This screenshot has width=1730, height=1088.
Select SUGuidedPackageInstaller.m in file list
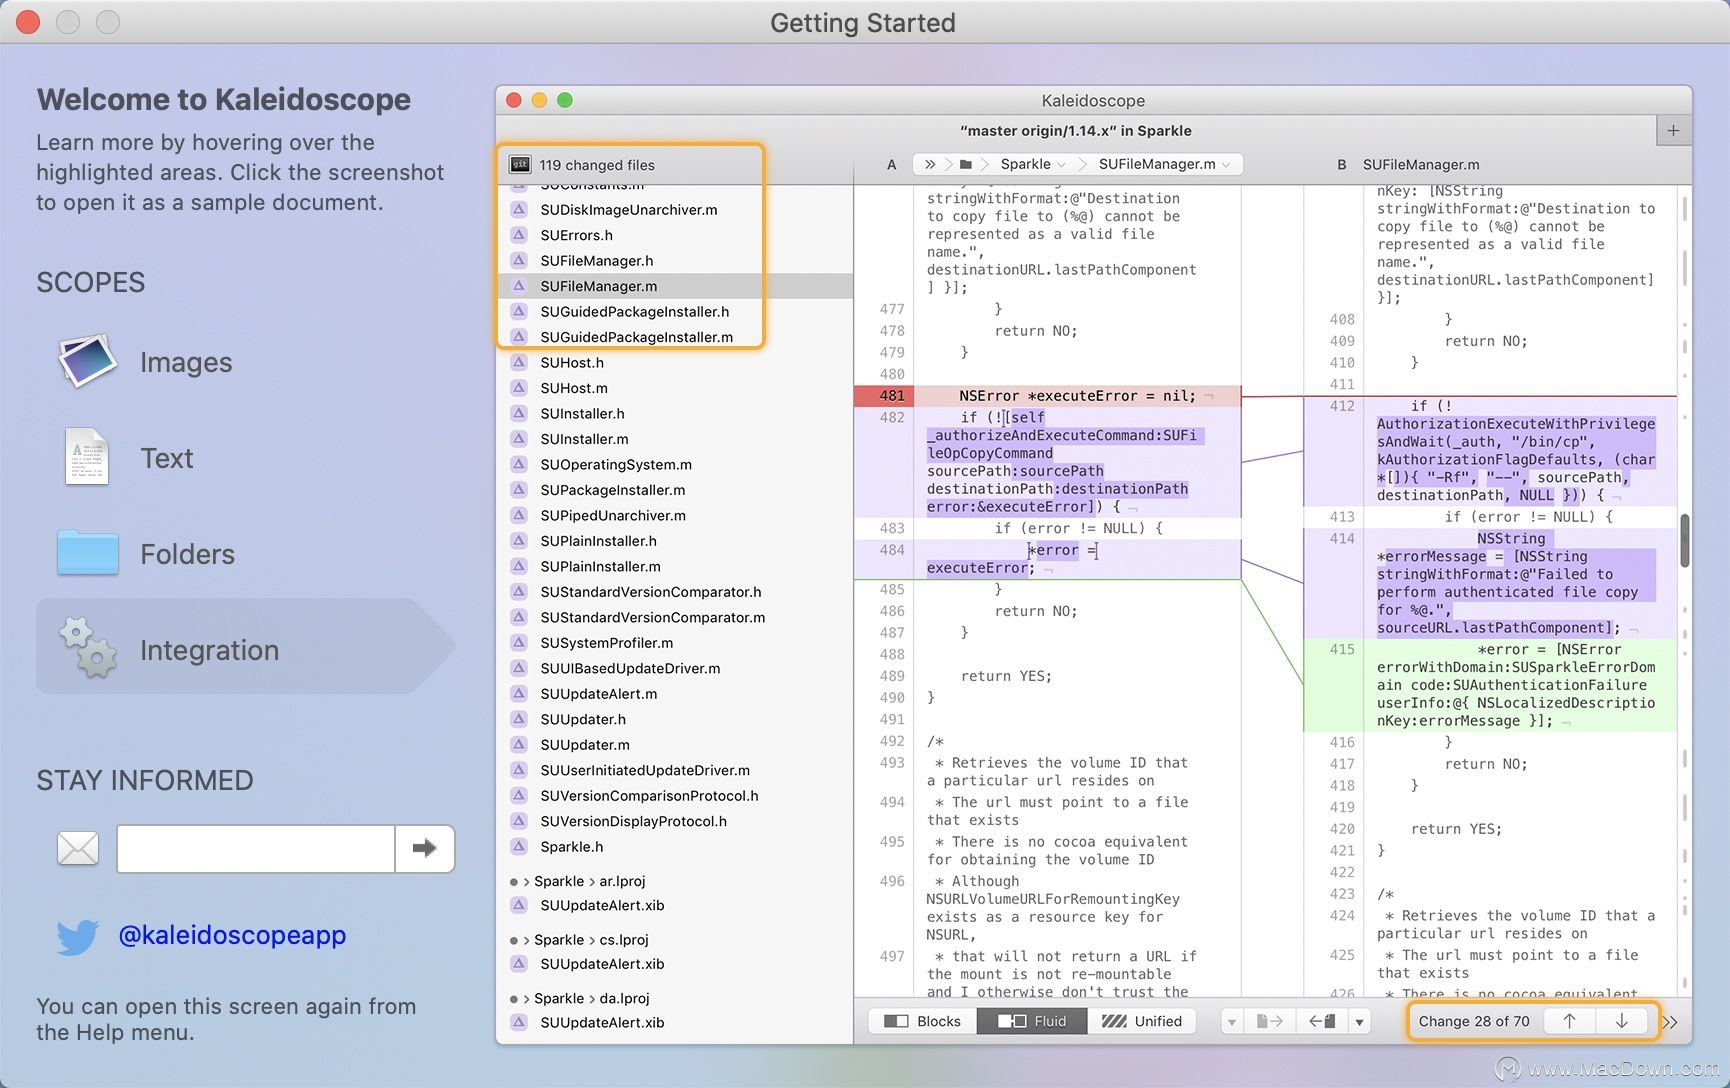pyautogui.click(x=675, y=337)
